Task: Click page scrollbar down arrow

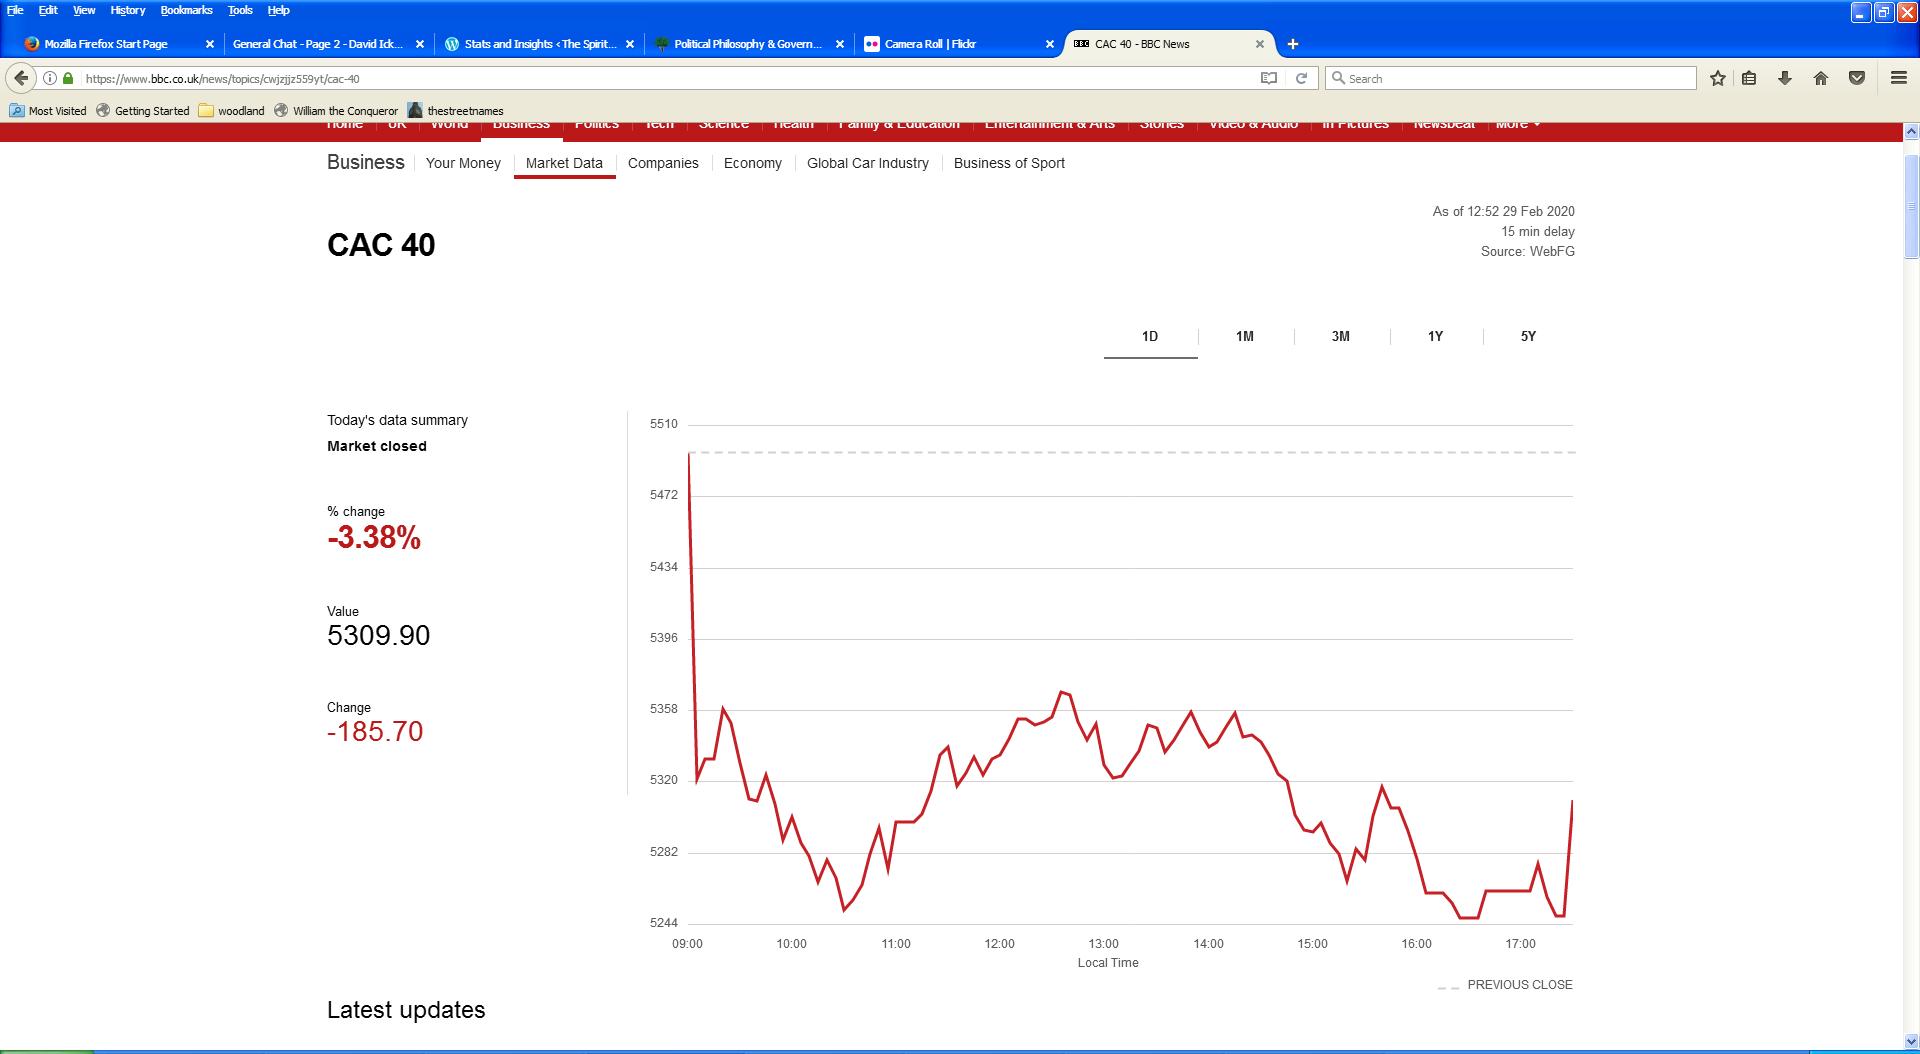Action: [x=1911, y=1043]
